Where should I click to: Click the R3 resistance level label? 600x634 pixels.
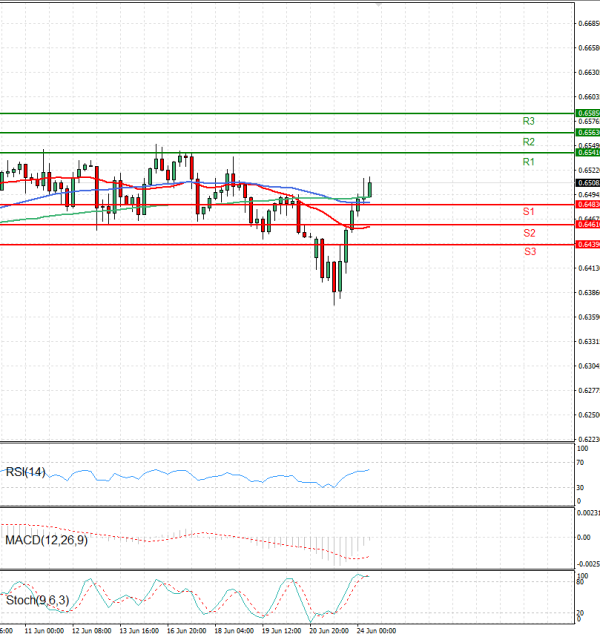pyautogui.click(x=528, y=121)
